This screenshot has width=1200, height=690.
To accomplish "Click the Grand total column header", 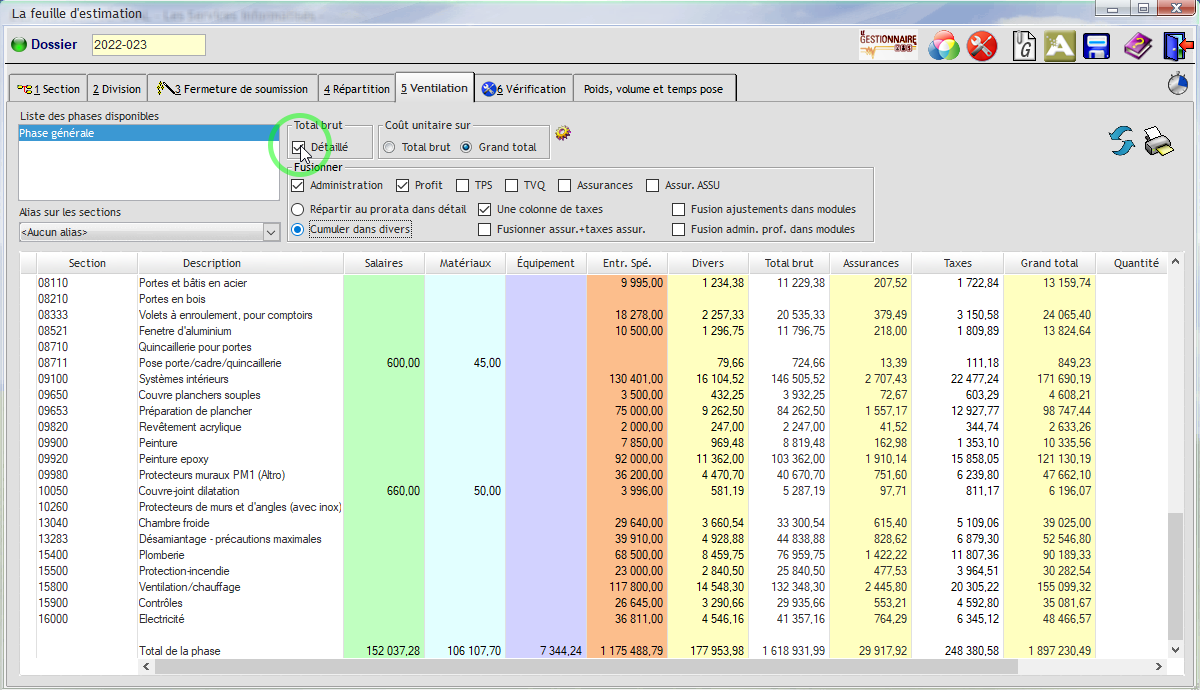I will (1049, 263).
